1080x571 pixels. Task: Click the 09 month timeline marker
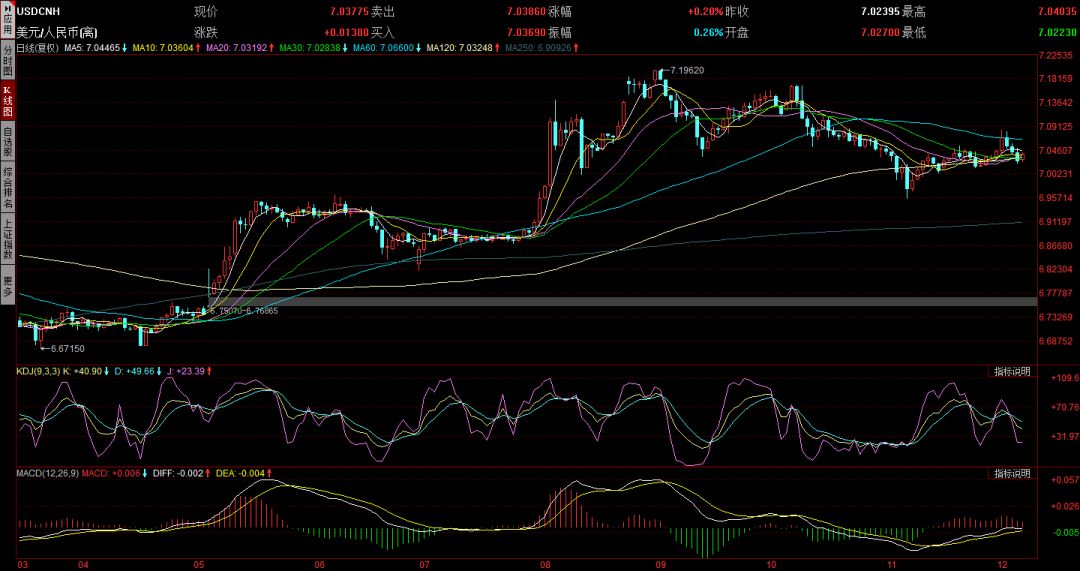coord(661,564)
